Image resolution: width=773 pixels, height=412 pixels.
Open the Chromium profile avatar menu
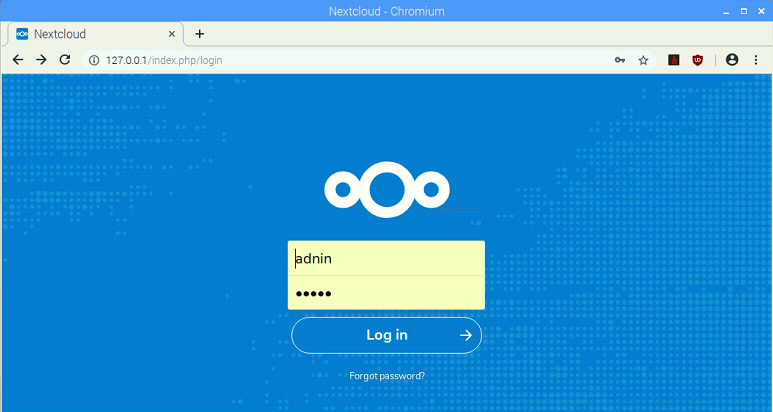click(732, 60)
